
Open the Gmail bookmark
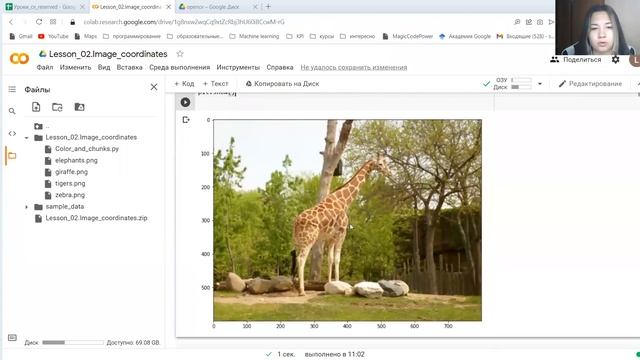coord(20,36)
